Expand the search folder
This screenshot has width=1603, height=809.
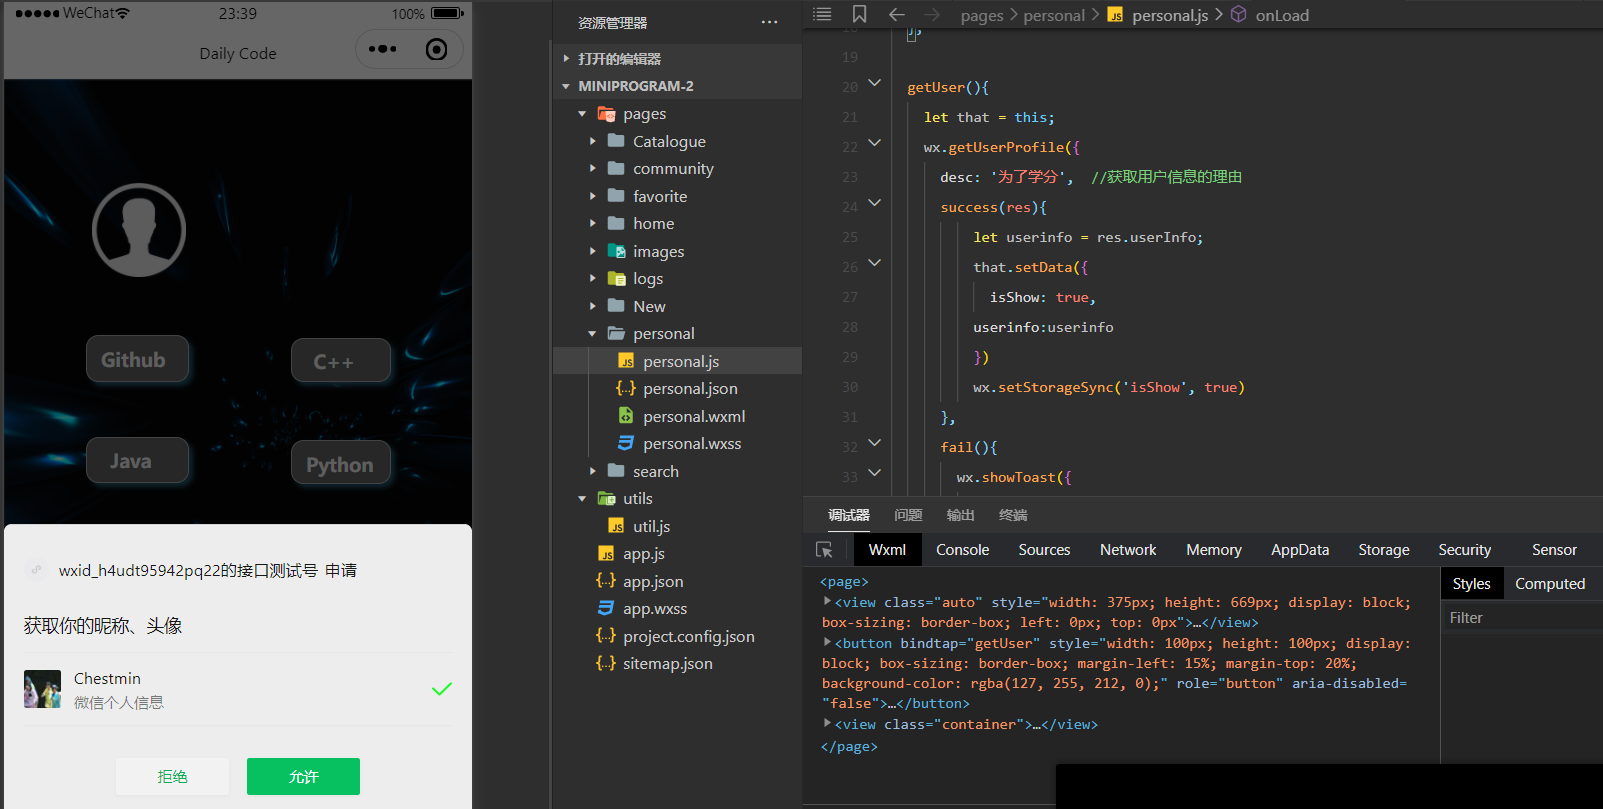point(592,471)
